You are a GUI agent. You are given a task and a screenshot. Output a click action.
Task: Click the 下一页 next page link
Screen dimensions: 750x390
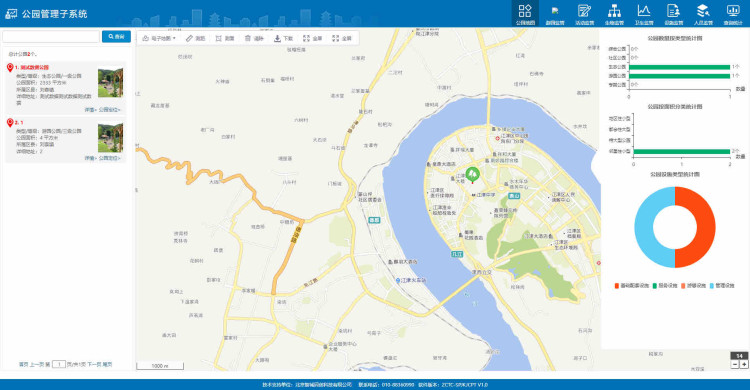94,365
